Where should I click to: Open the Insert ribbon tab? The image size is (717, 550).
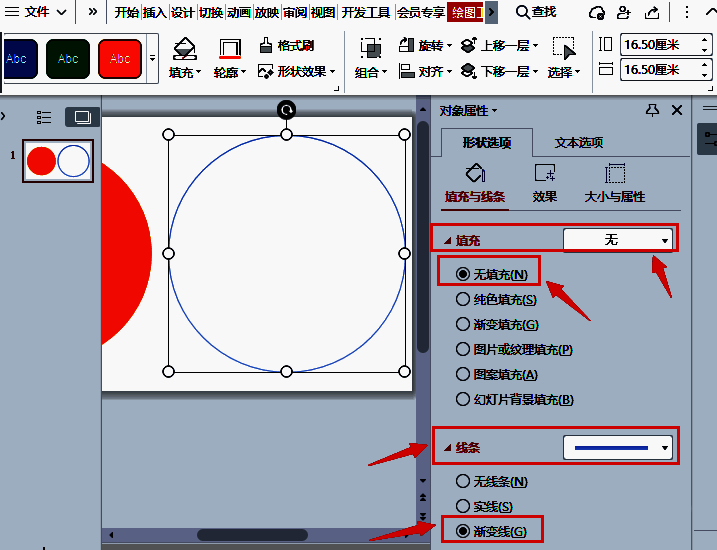pos(154,12)
